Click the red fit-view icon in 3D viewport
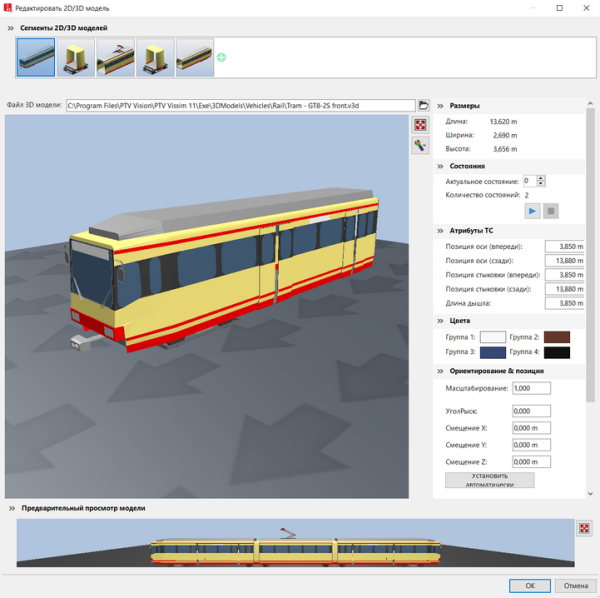Screen dimensions: 600x598 point(420,125)
